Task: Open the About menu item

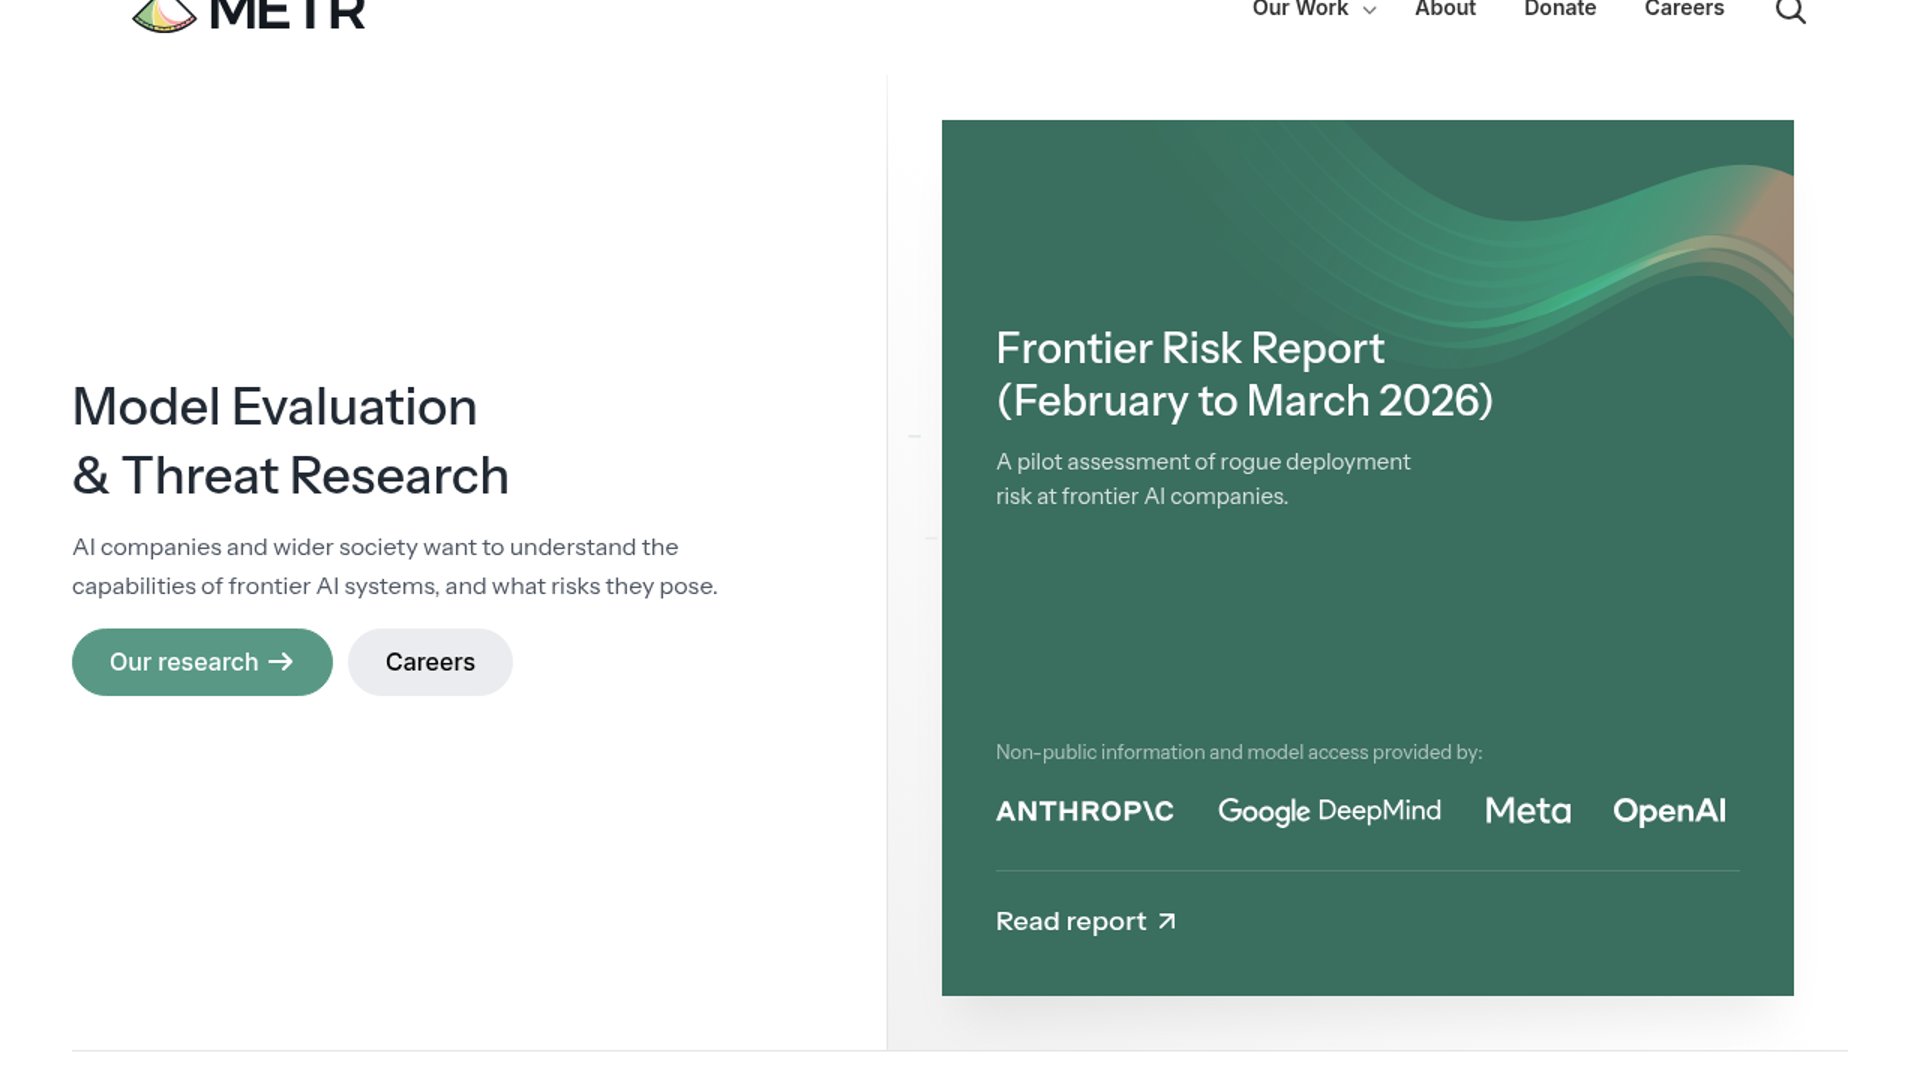Action: pos(1445,9)
